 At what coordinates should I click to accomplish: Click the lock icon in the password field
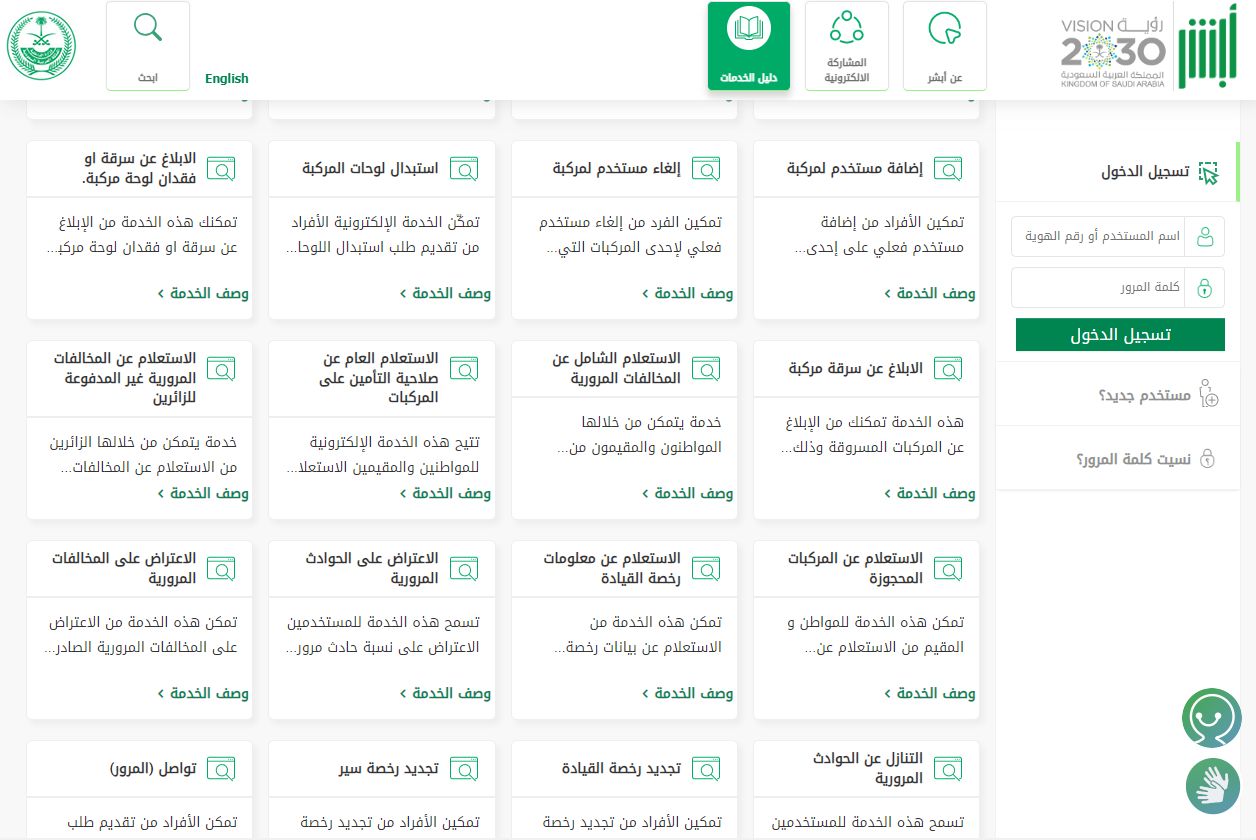(1206, 287)
